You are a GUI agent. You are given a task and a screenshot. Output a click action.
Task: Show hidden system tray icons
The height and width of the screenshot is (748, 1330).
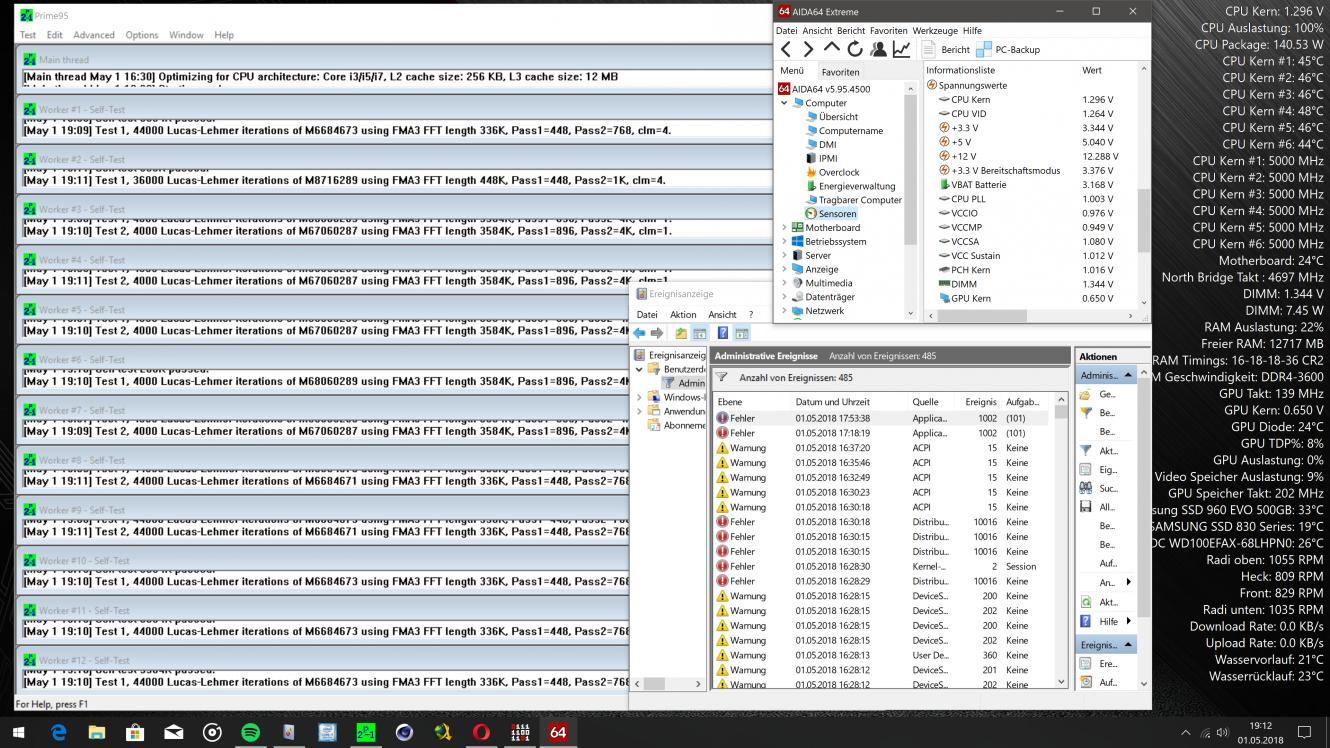[1186, 732]
